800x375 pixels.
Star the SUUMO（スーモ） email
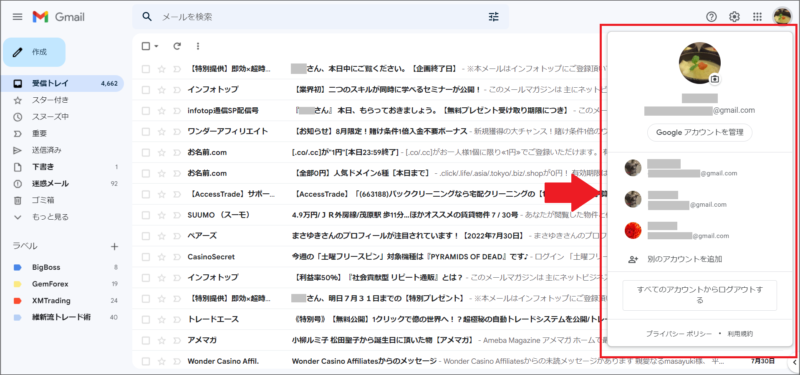pos(162,215)
